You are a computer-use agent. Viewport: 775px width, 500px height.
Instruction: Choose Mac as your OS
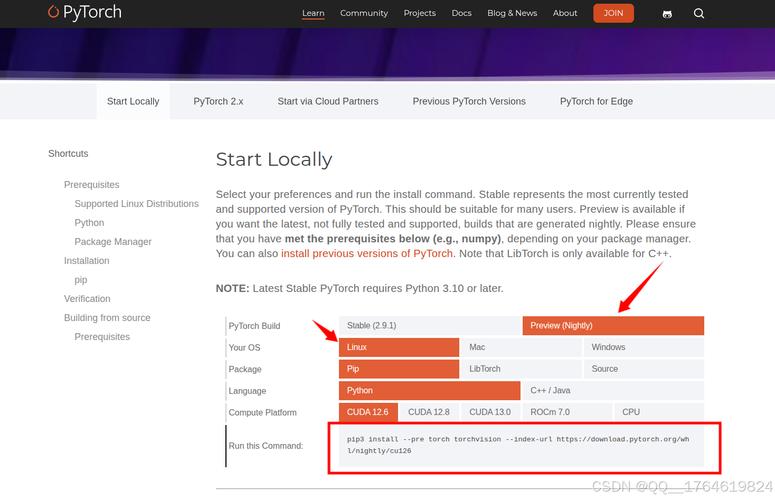pyautogui.click(x=520, y=347)
